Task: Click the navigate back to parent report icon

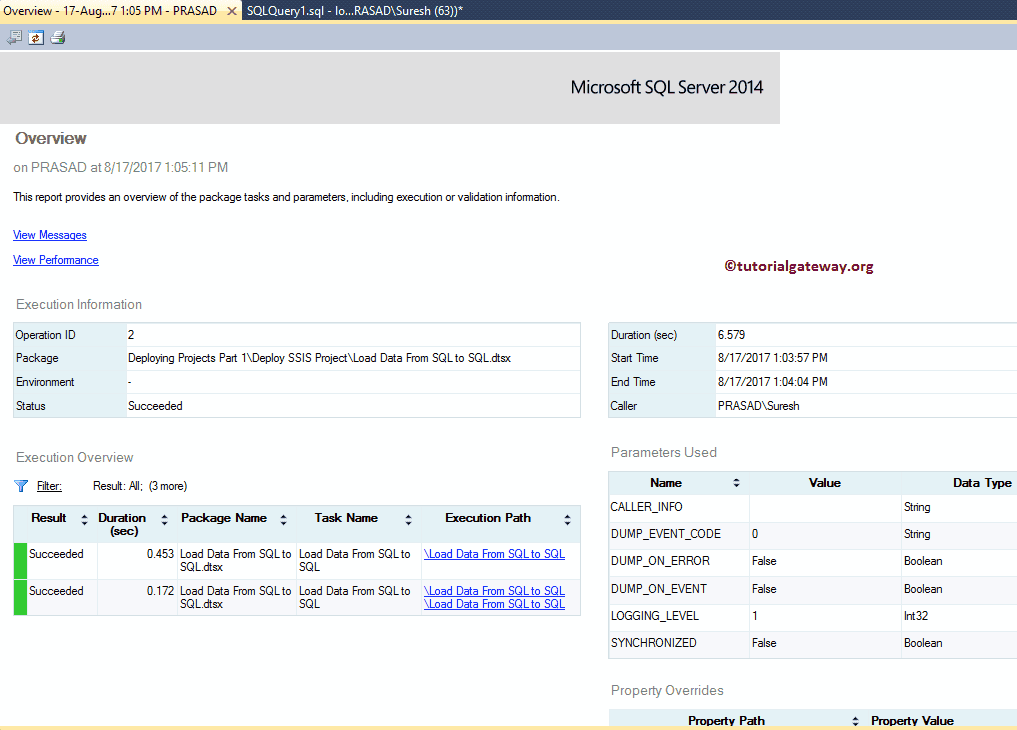Action: pyautogui.click(x=13, y=36)
